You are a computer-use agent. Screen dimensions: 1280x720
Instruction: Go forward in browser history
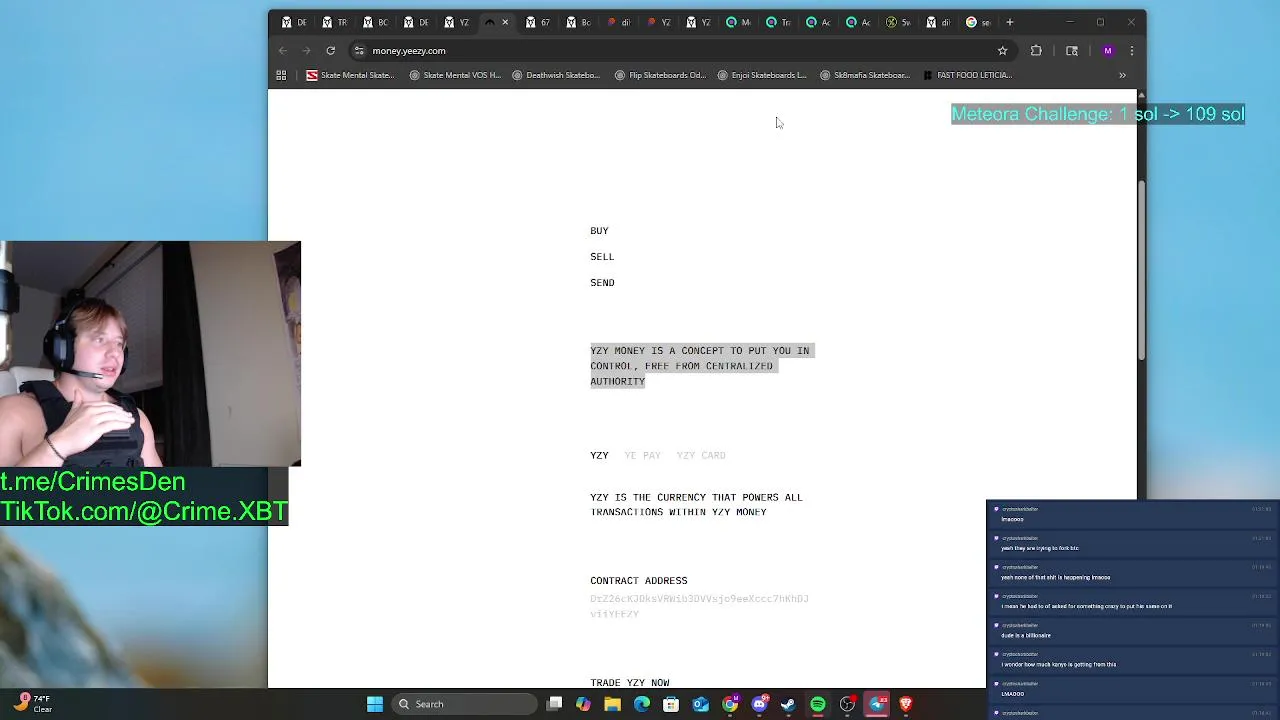[x=307, y=51]
